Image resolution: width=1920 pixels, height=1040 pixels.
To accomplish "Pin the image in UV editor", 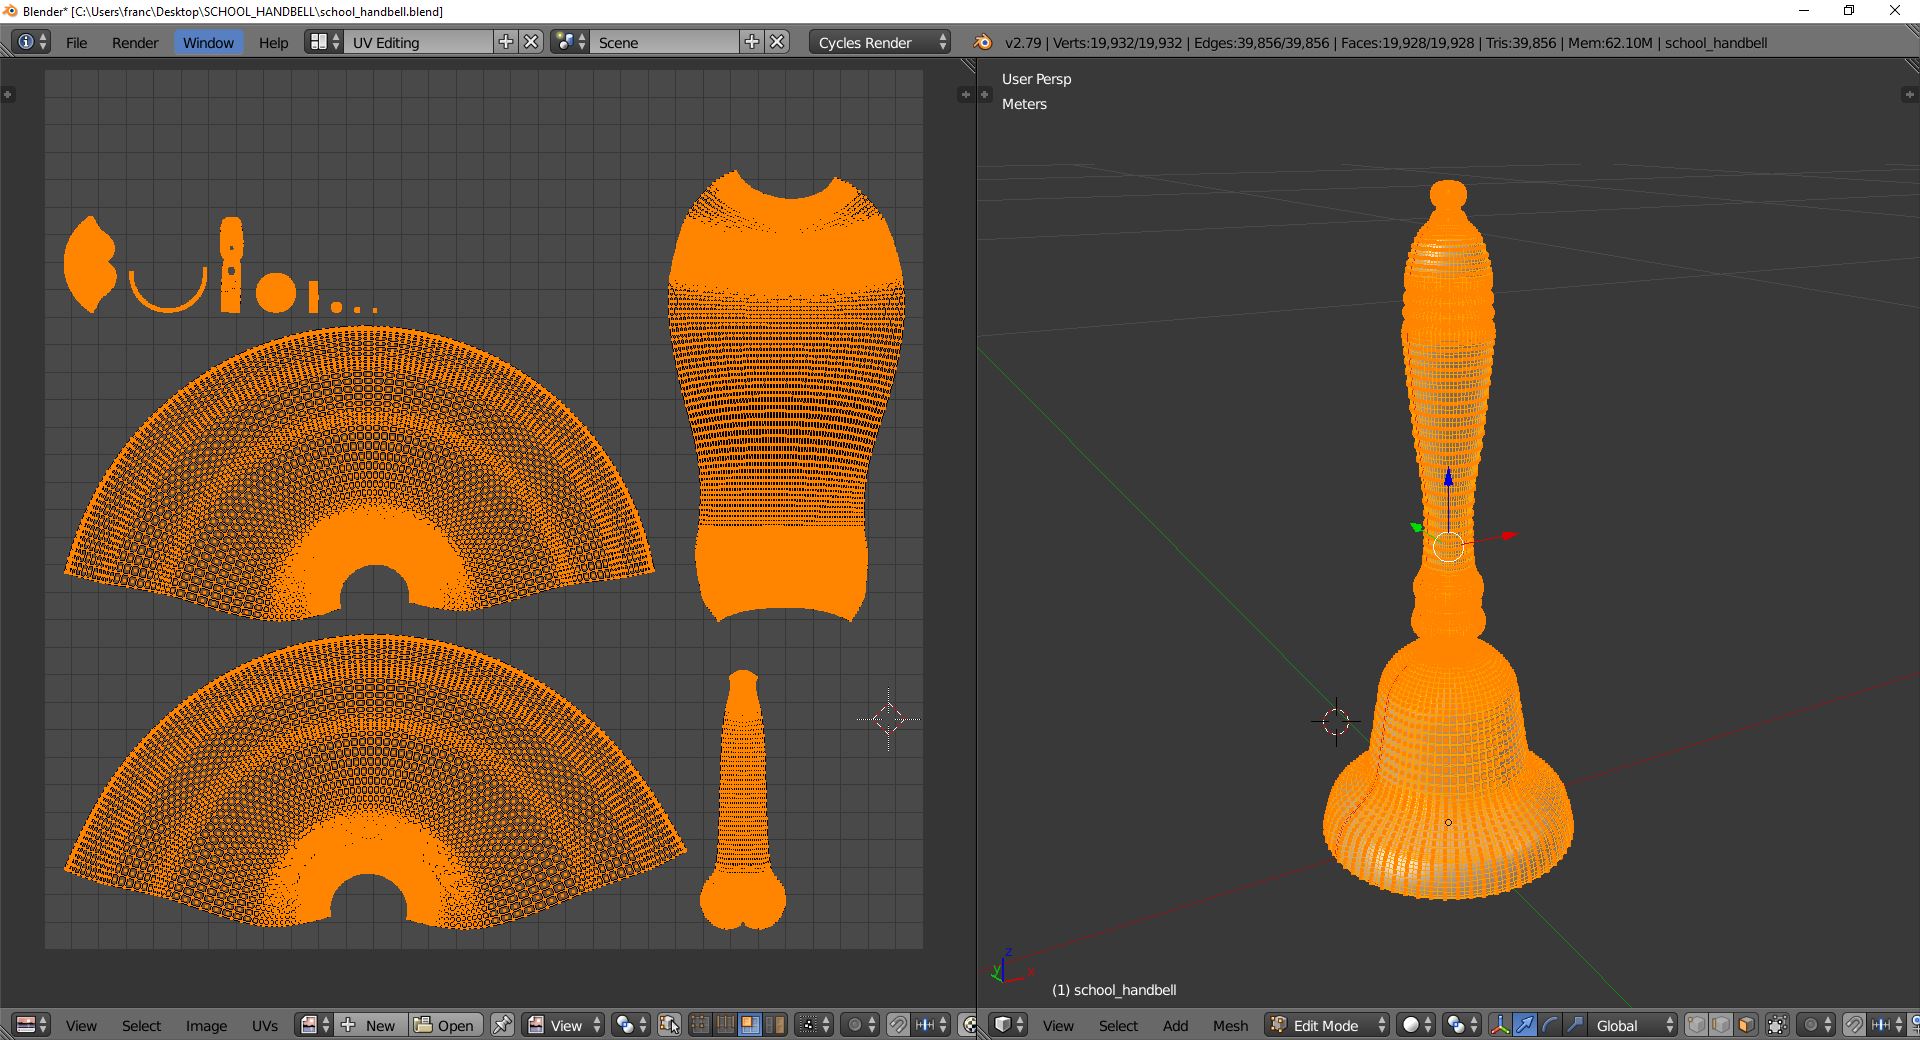I will coord(502,1025).
